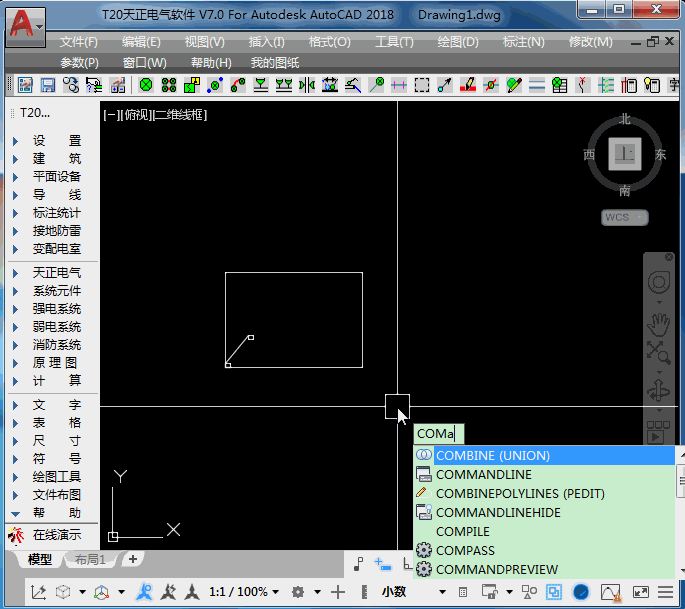Open the WCS coordinate system dropdown
The height and width of the screenshot is (609, 685).
click(x=625, y=217)
